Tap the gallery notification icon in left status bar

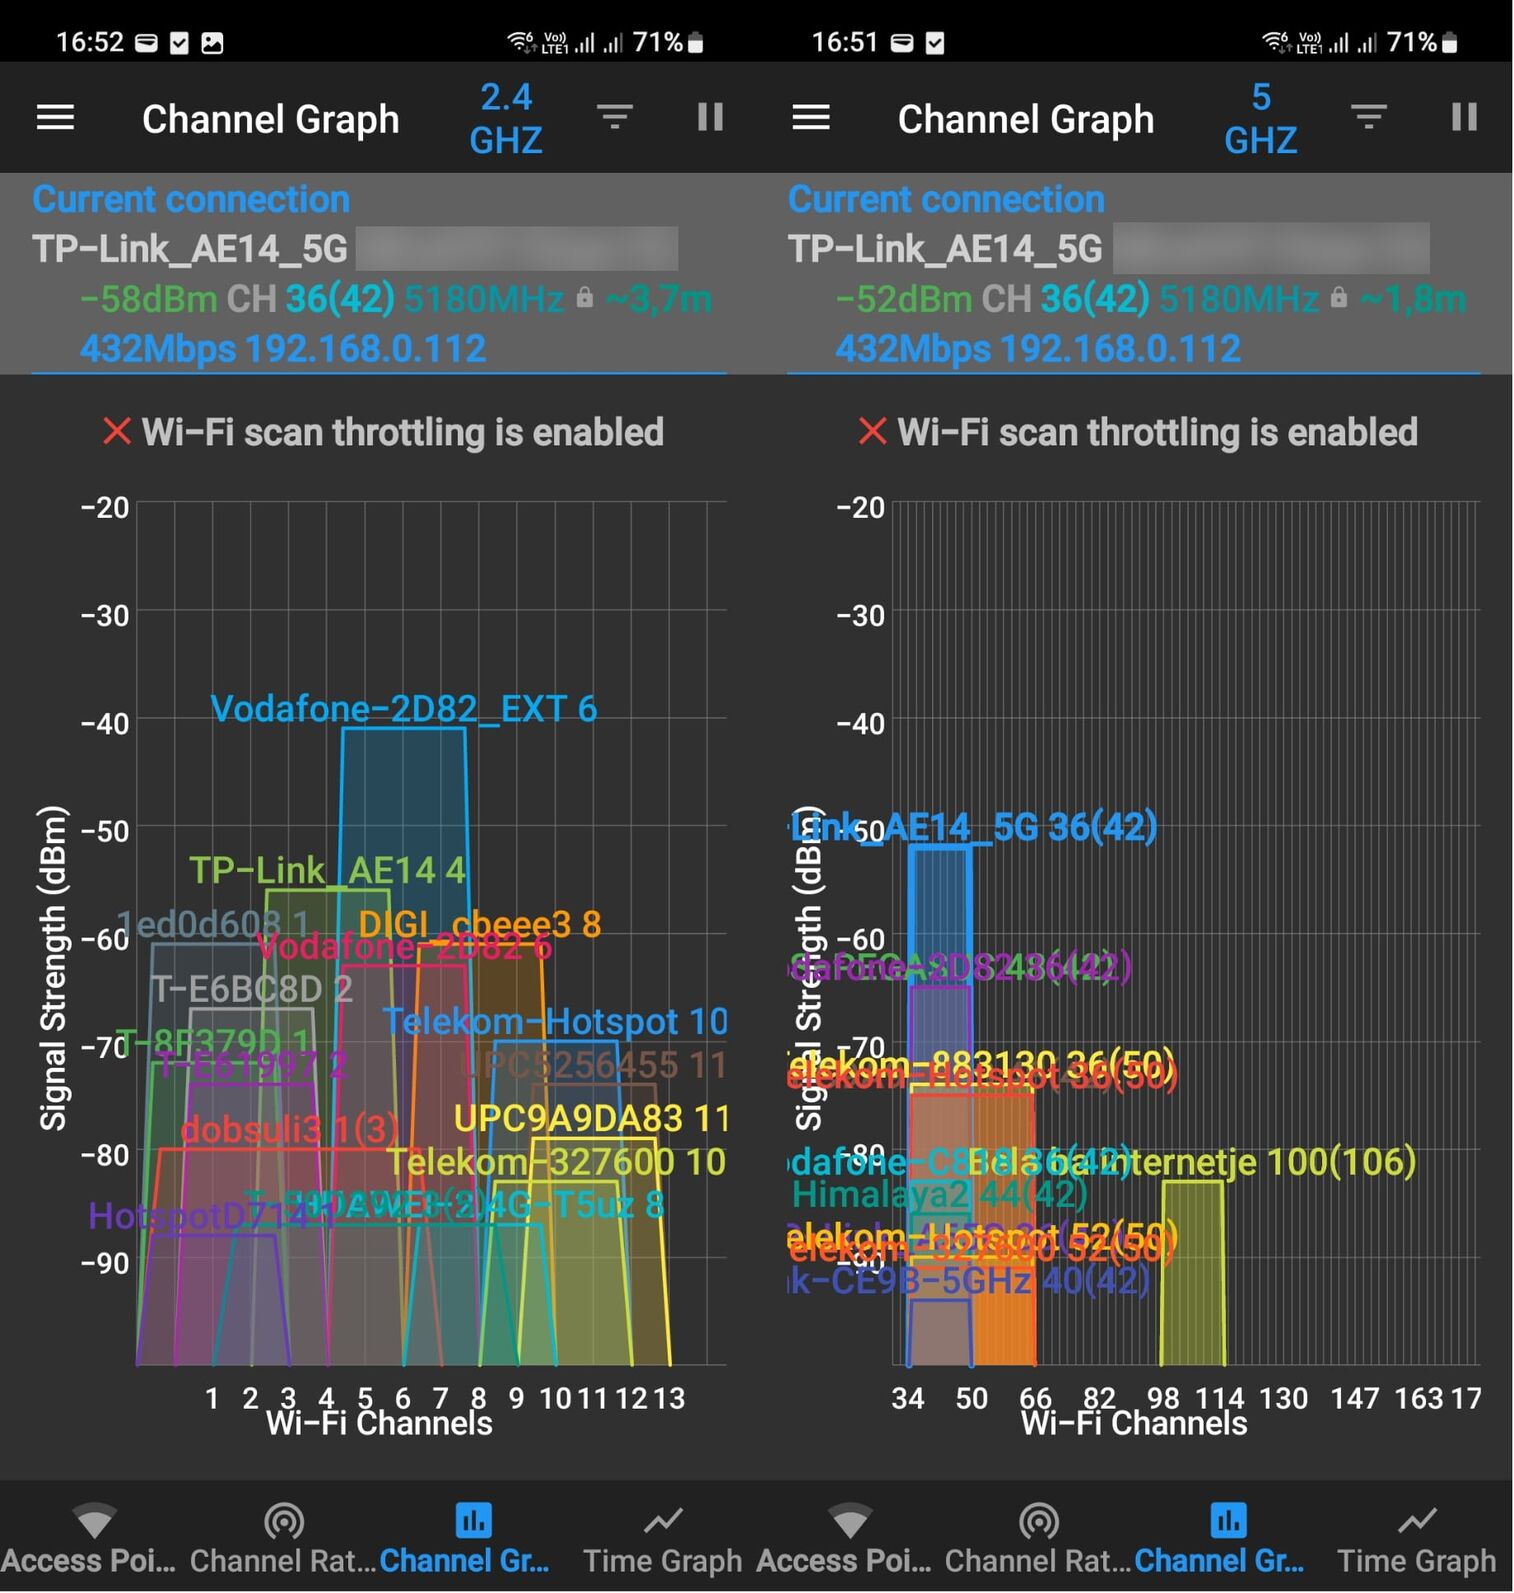click(x=212, y=43)
